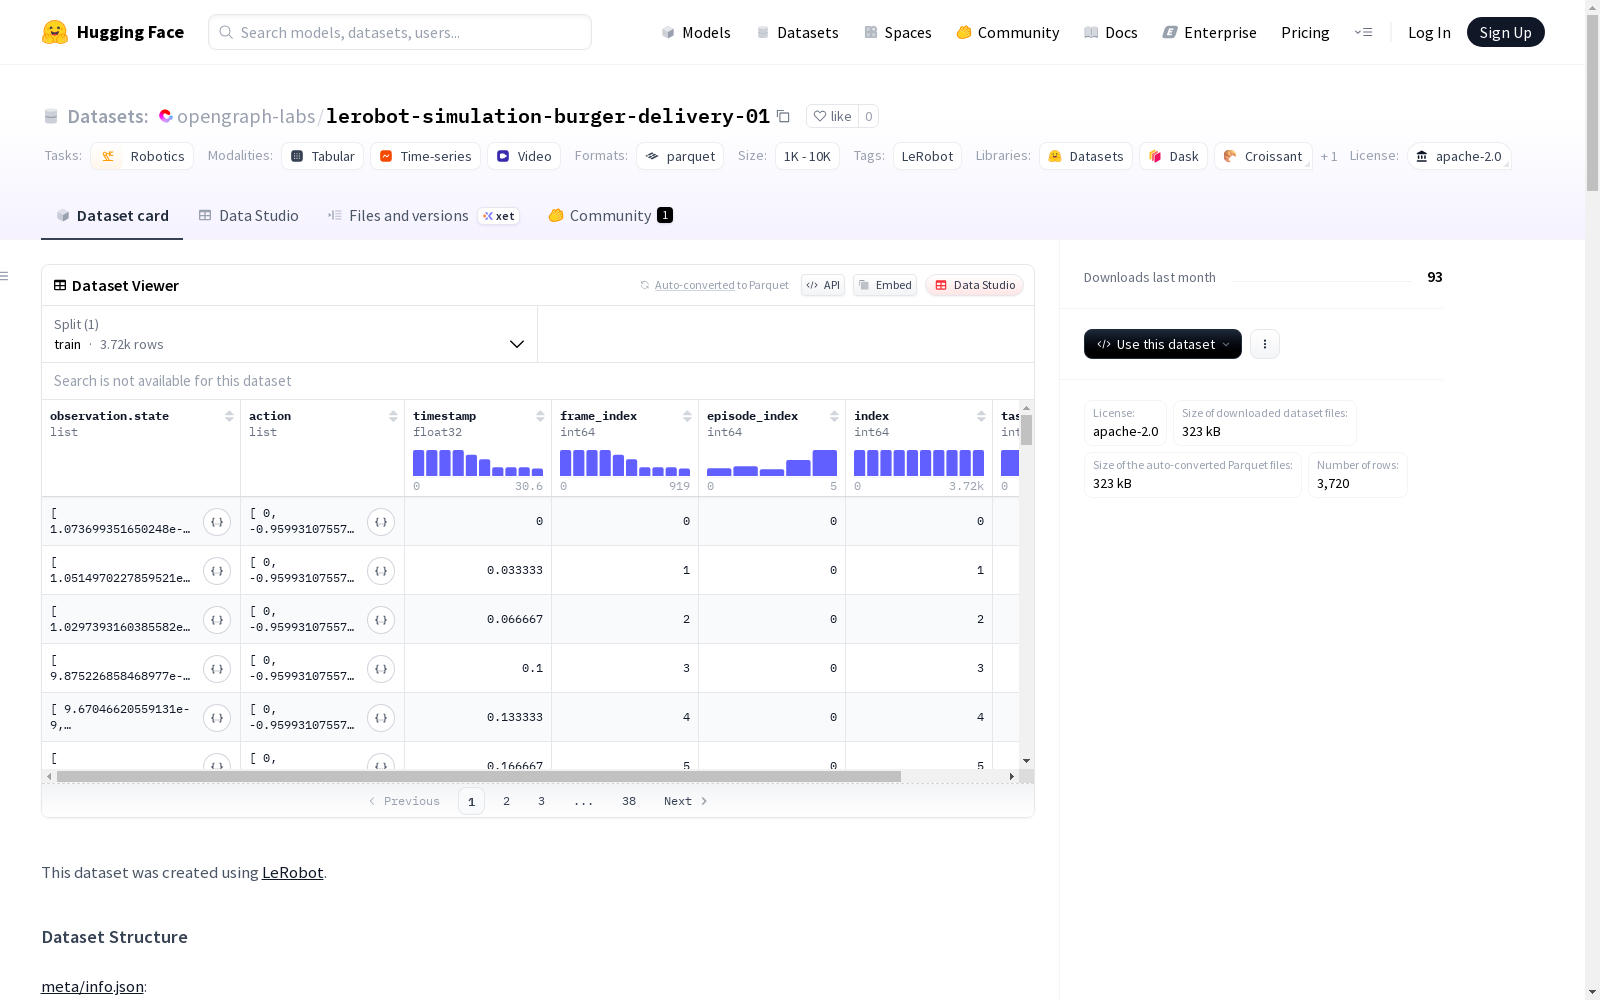The height and width of the screenshot is (1000, 1600).
Task: Switch to the Data Studio tab
Action: click(249, 216)
